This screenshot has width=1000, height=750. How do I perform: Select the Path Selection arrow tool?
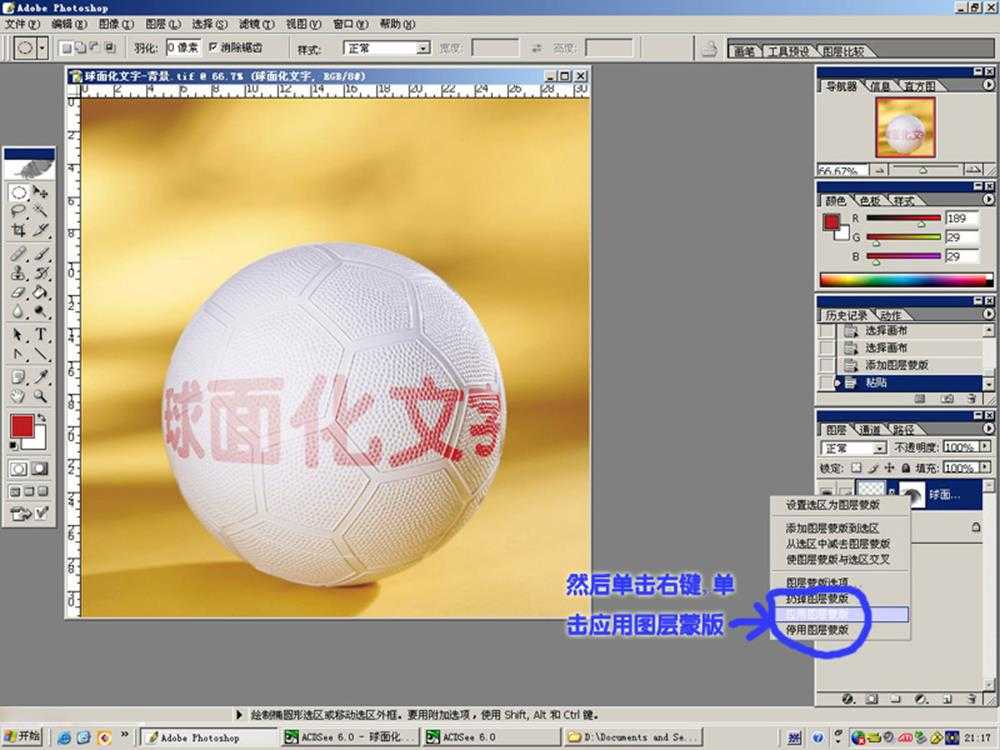coord(18,334)
